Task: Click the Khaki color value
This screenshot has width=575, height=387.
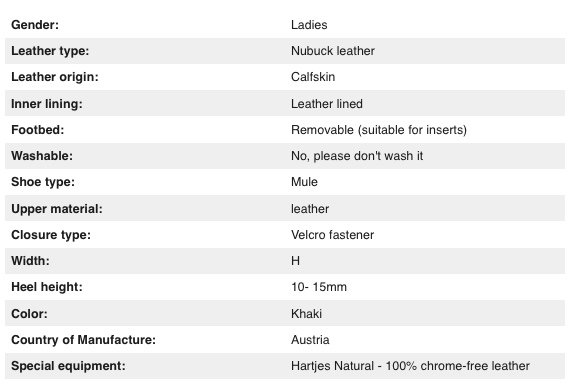Action: tap(306, 314)
